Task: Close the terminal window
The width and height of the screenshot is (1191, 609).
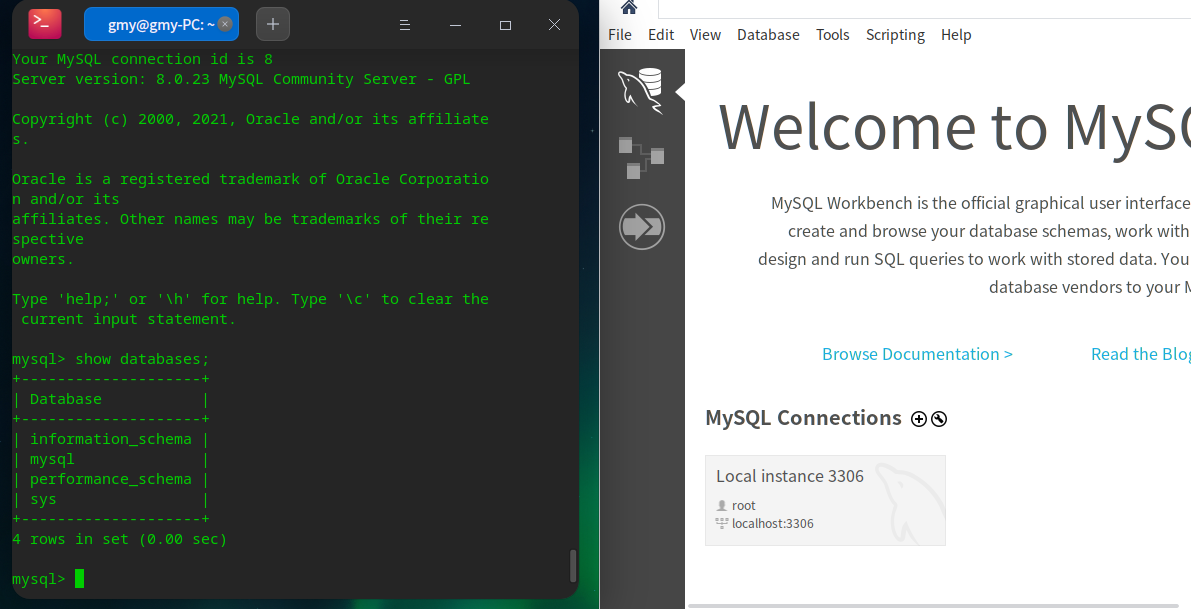Action: (554, 25)
